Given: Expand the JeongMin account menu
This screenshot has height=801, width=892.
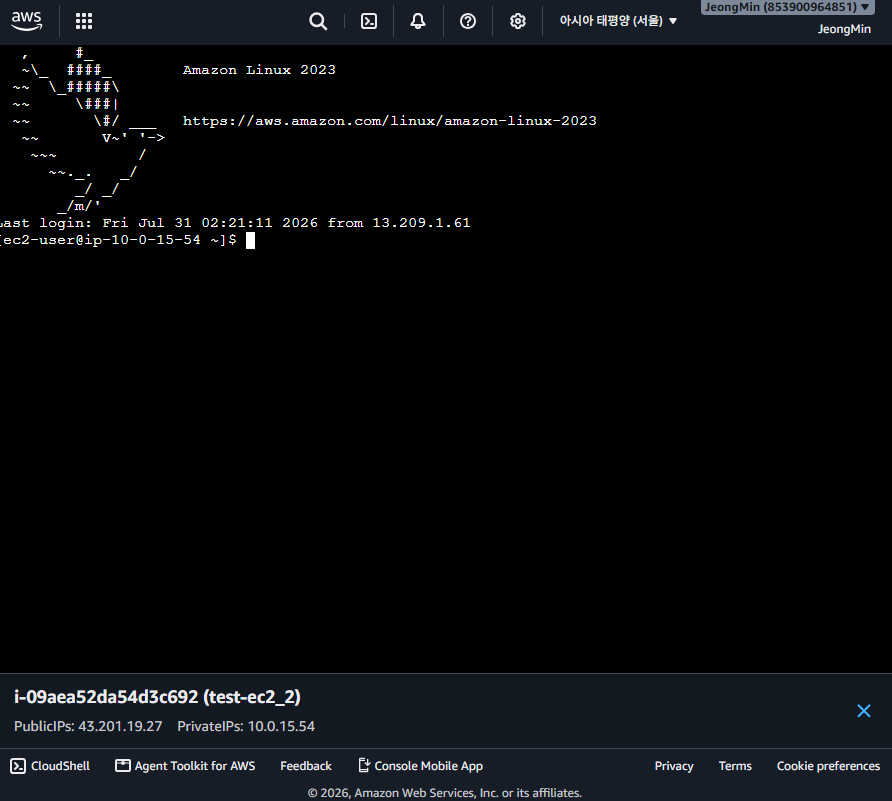Looking at the screenshot, I should pyautogui.click(x=788, y=7).
